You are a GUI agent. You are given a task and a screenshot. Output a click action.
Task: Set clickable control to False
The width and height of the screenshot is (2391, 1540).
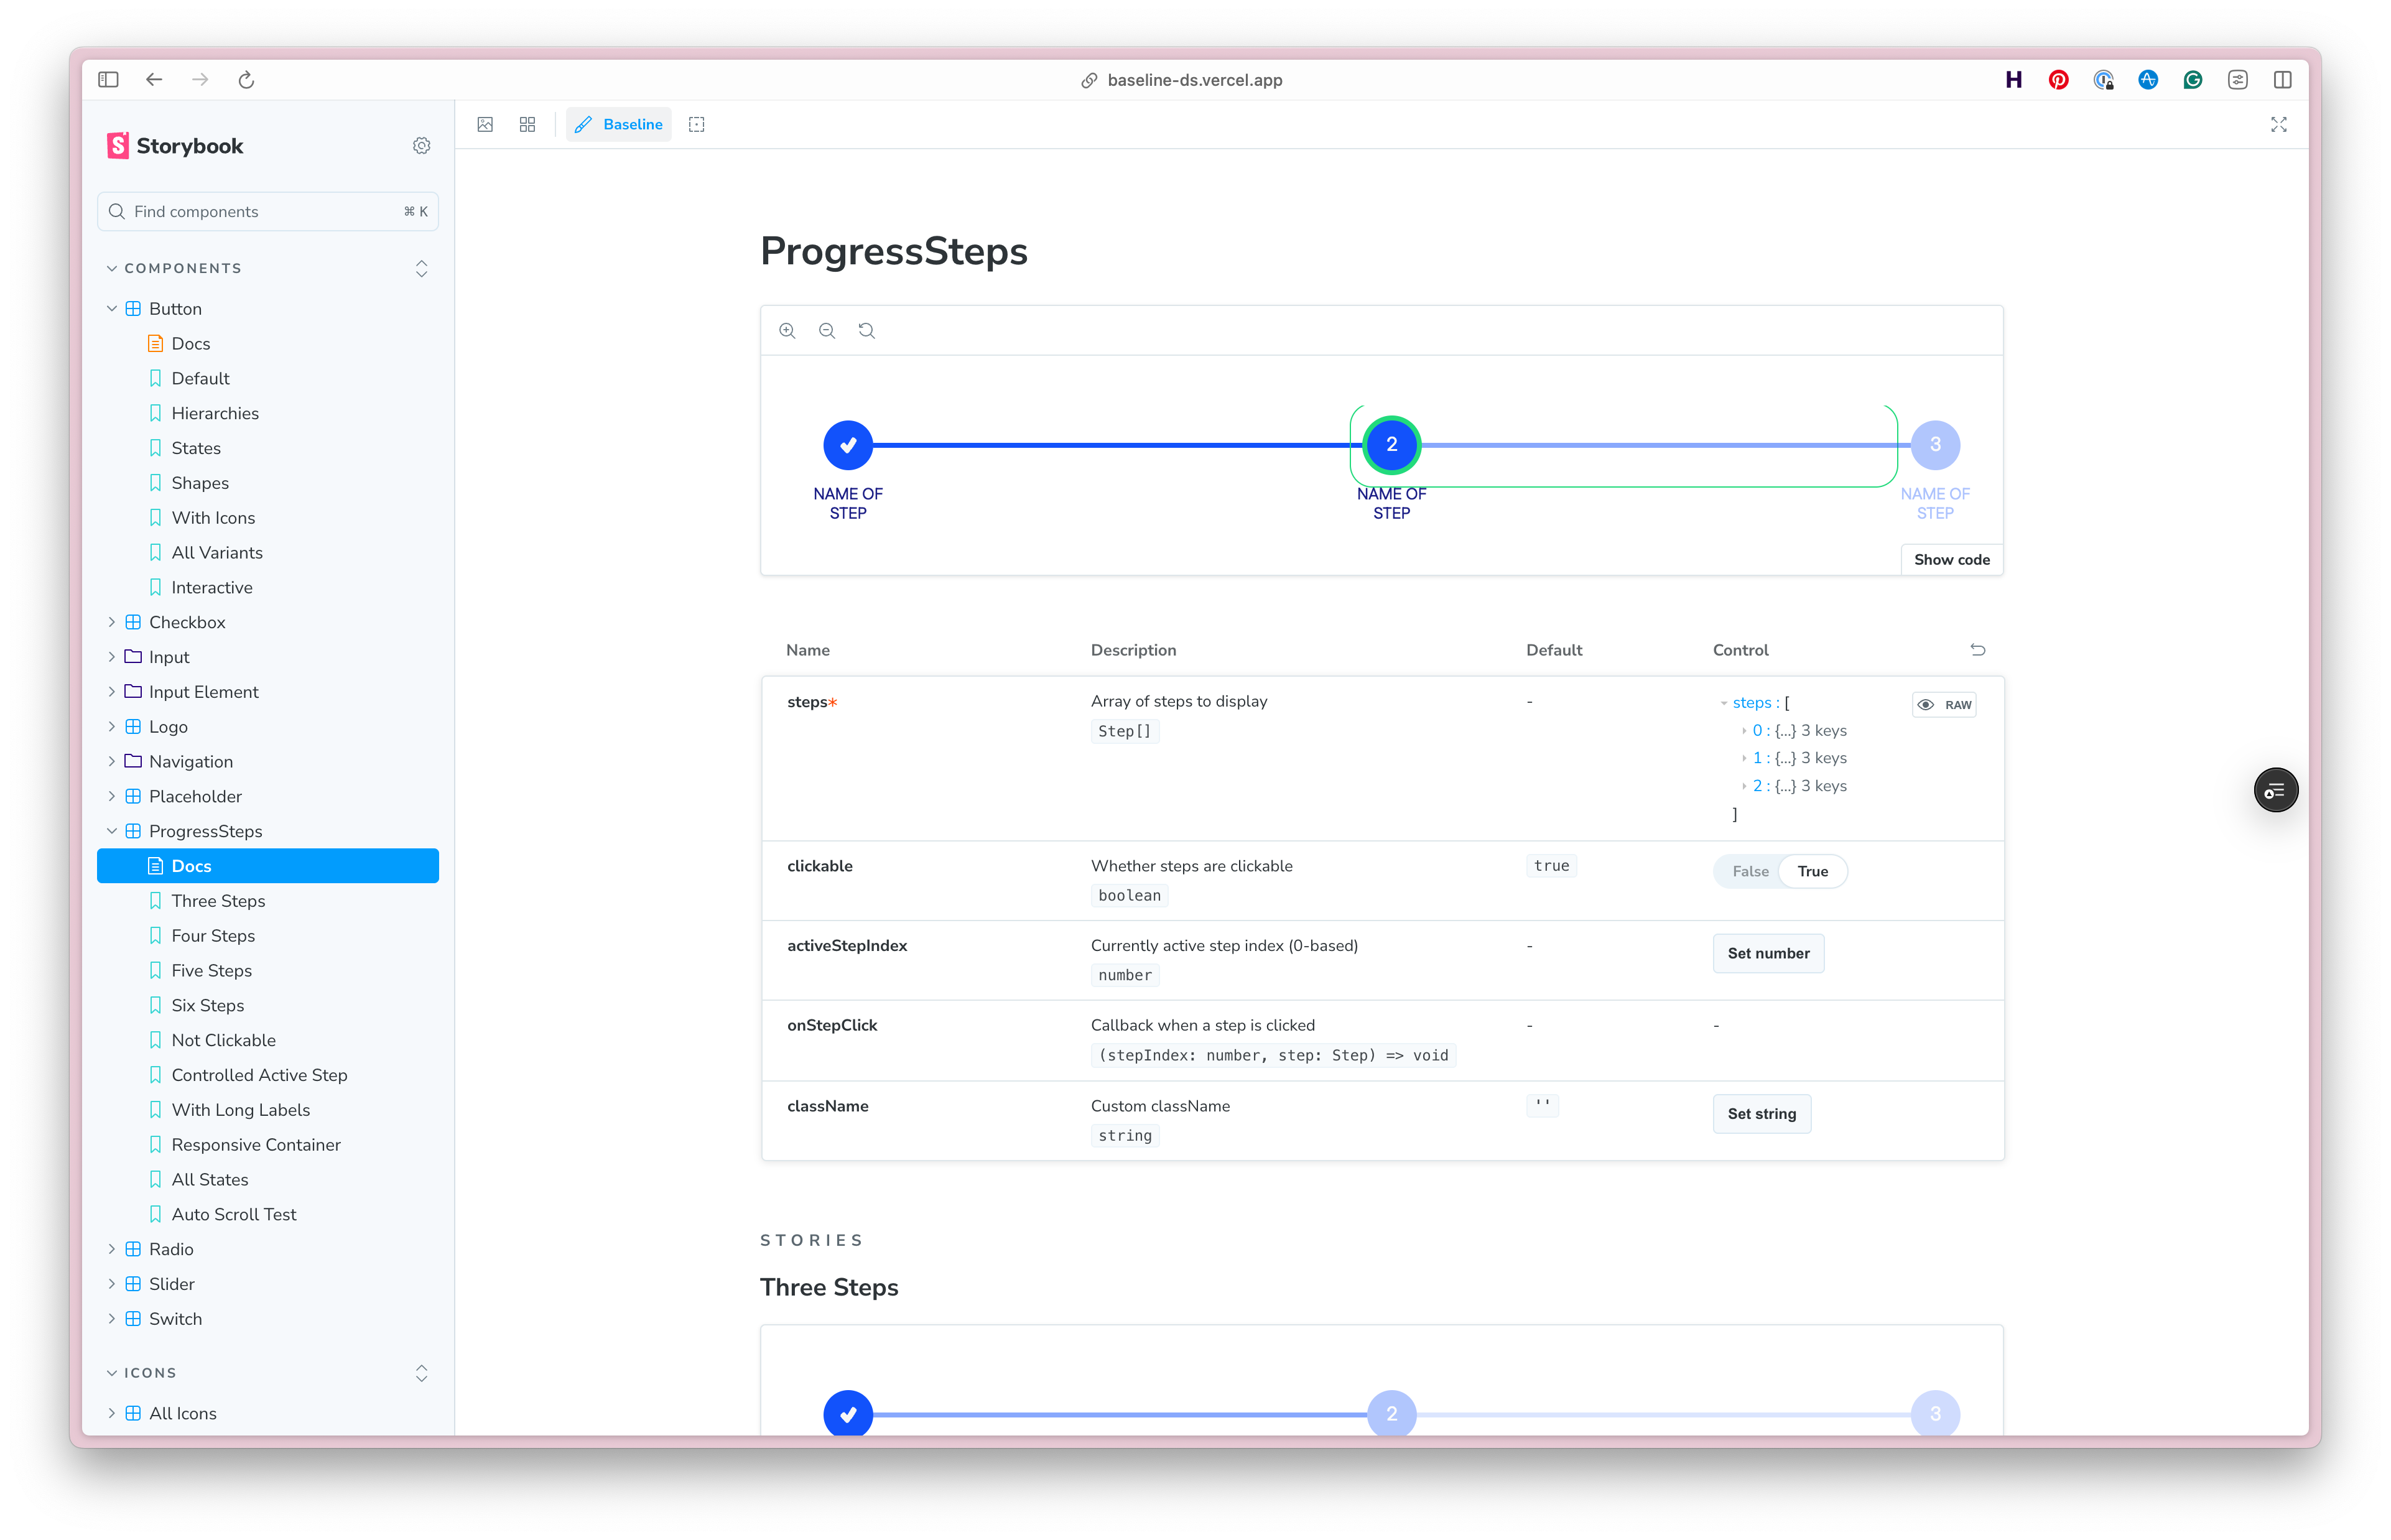pyautogui.click(x=1750, y=871)
